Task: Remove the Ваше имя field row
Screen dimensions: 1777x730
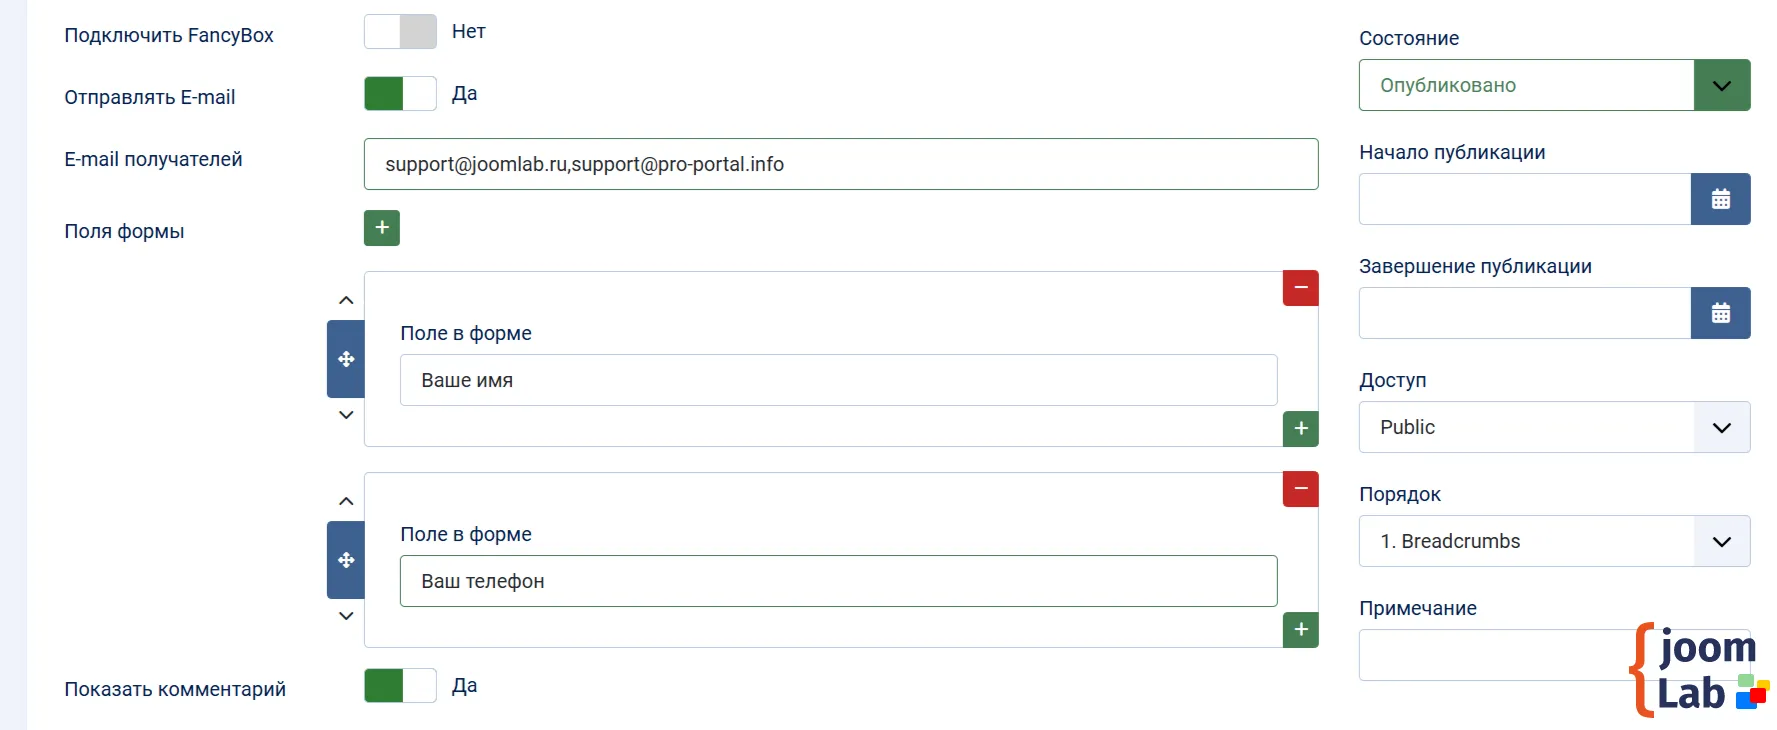Action: [x=1300, y=288]
